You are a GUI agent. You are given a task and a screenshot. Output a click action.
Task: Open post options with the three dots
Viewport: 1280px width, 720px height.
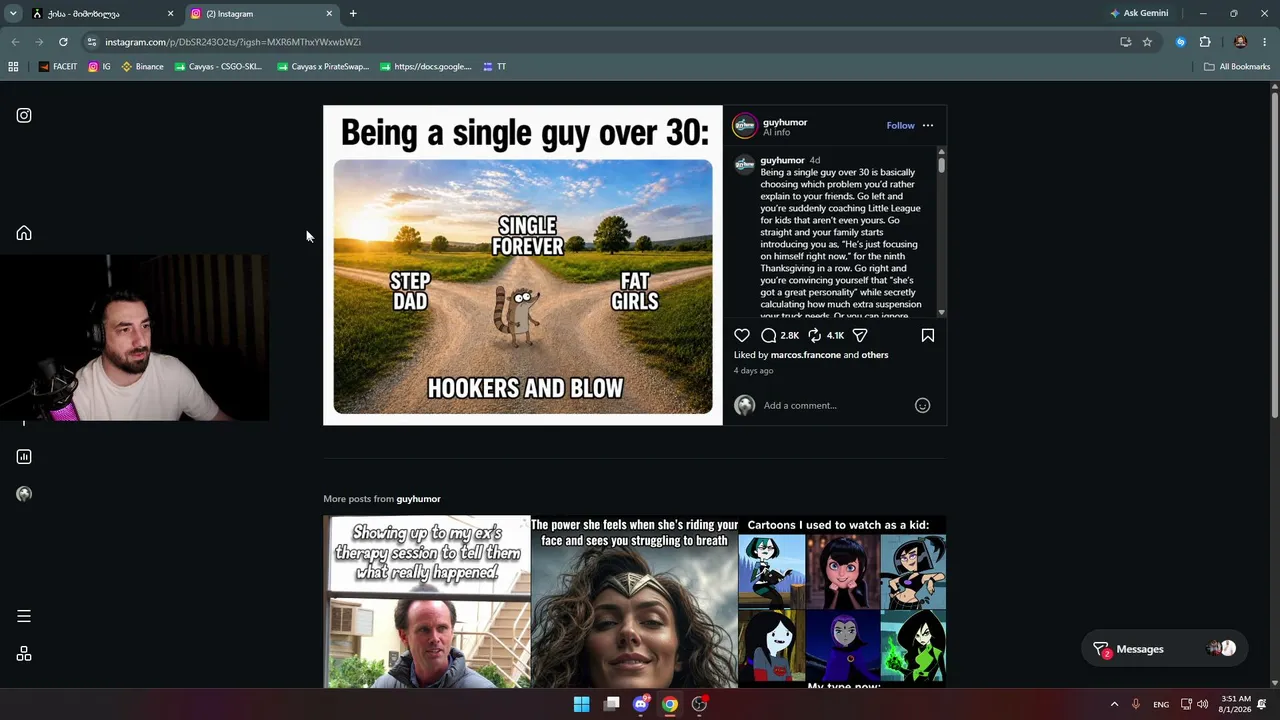[x=928, y=126]
